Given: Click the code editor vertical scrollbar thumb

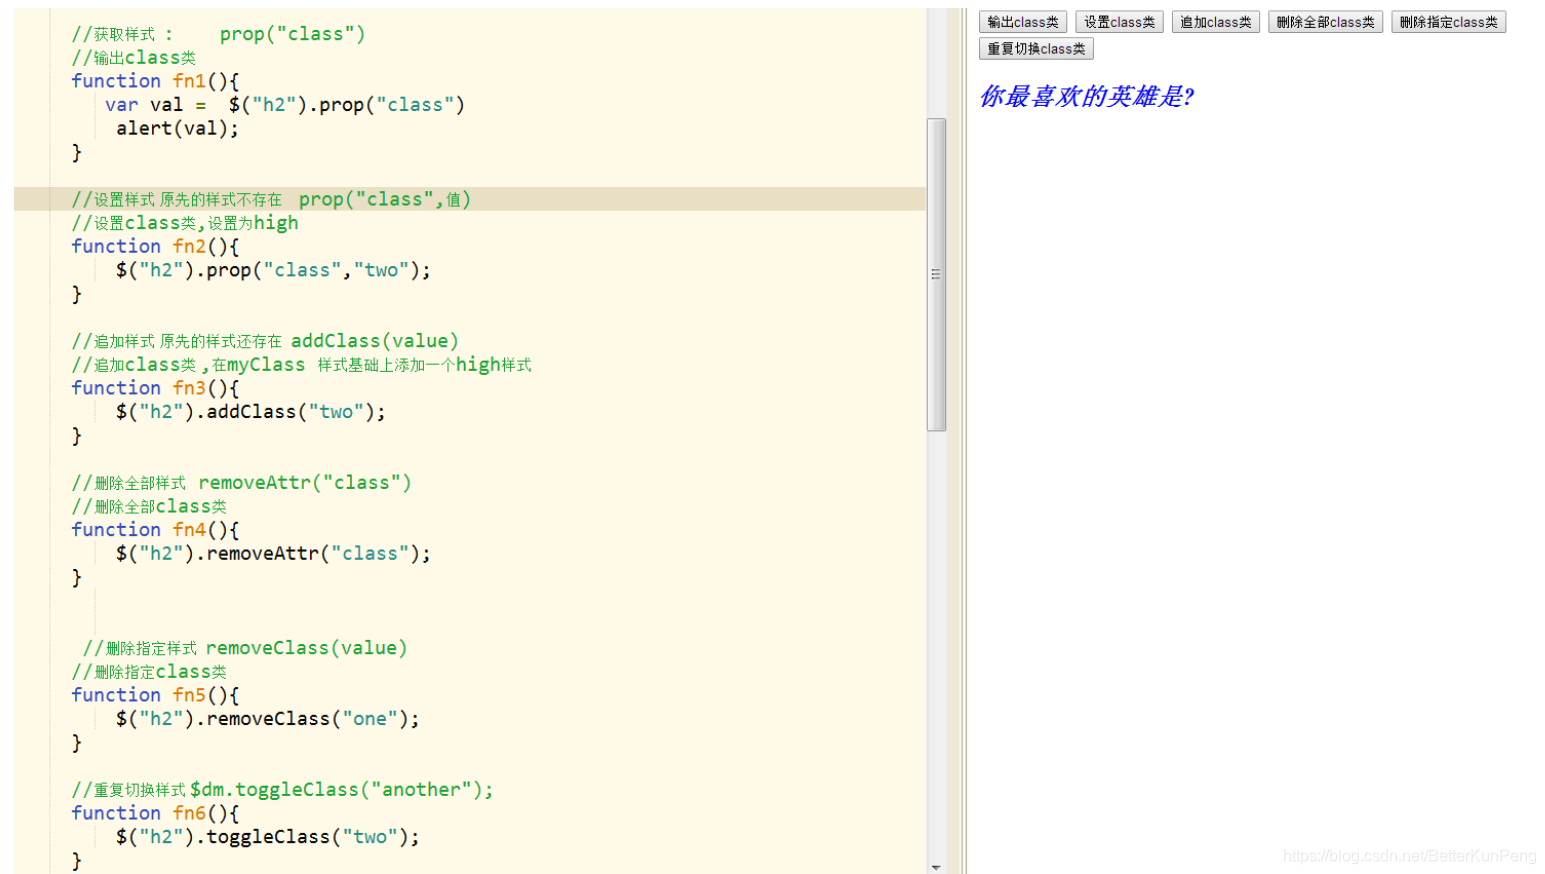Looking at the screenshot, I should pyautogui.click(x=936, y=274).
